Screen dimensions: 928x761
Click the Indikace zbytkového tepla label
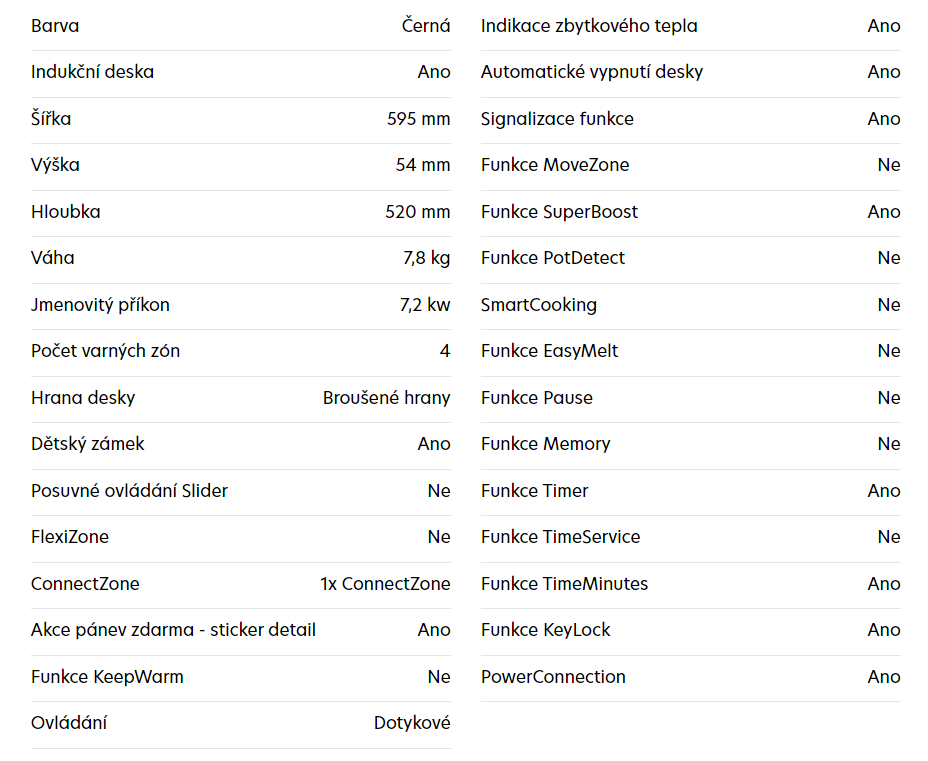click(589, 26)
